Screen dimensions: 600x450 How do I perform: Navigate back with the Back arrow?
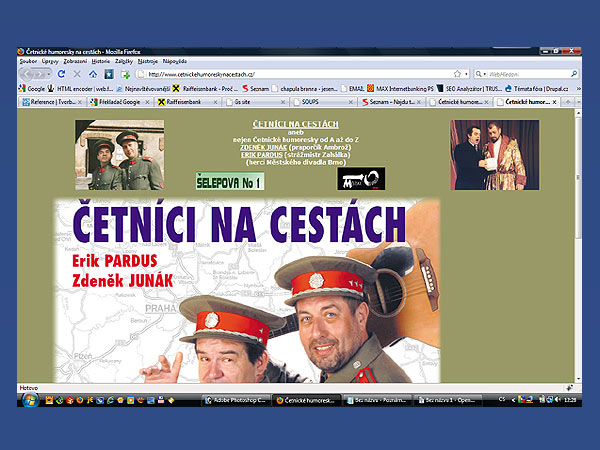[x=28, y=74]
